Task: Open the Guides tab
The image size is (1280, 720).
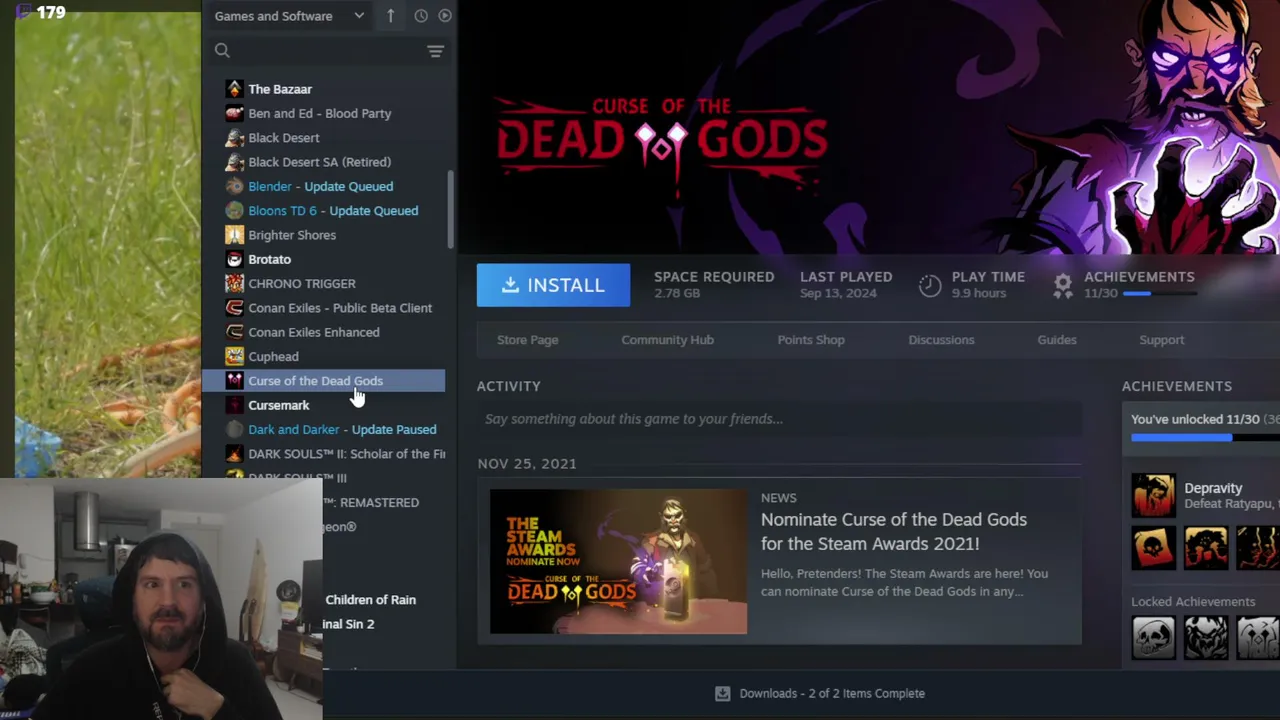Action: pos(1057,340)
